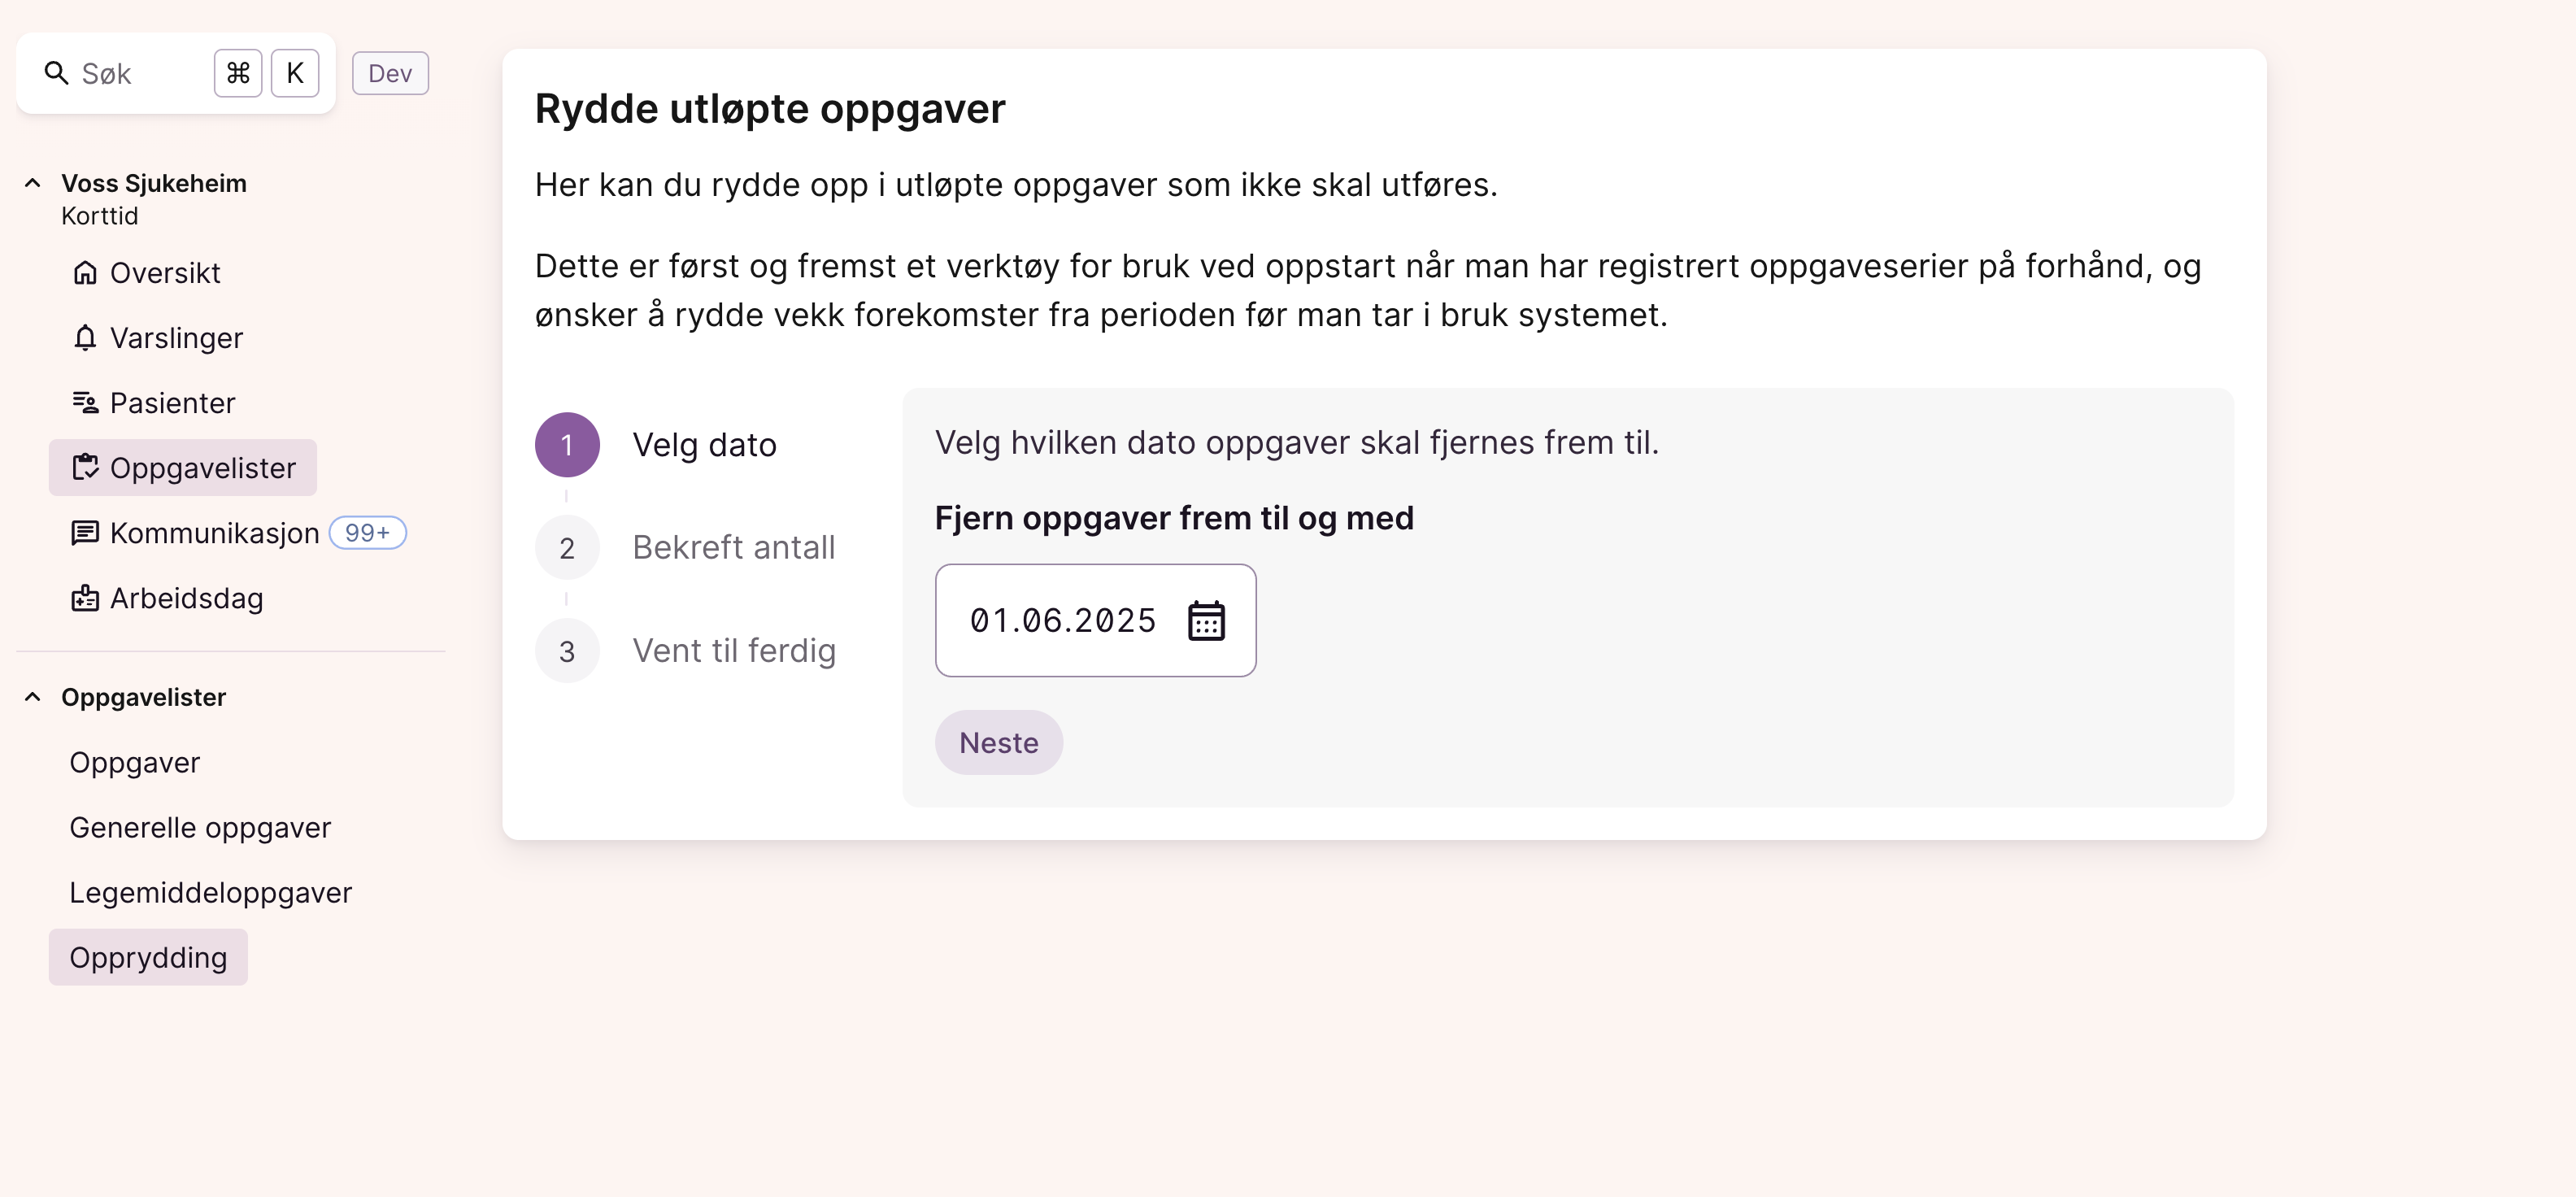The image size is (2576, 1197).
Task: Select step 2 Bekreft antall
Action: (x=733, y=548)
